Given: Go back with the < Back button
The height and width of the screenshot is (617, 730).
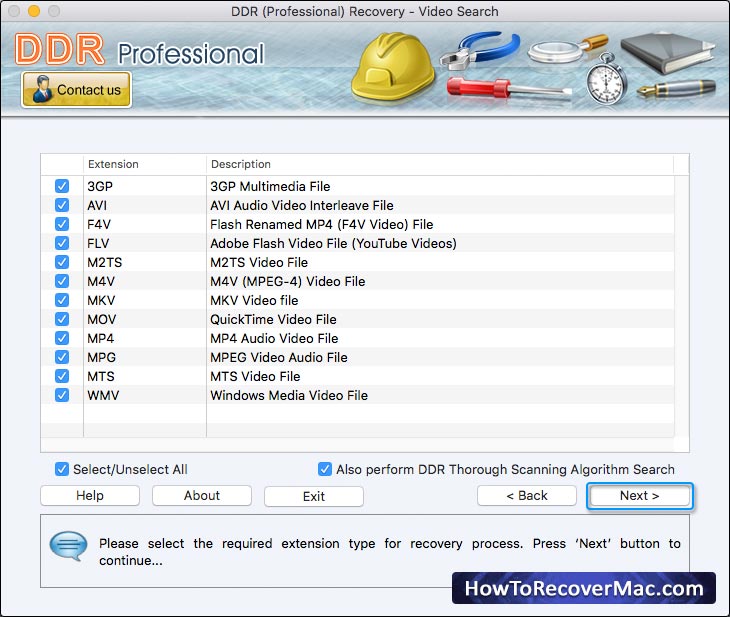Looking at the screenshot, I should click(x=527, y=495).
